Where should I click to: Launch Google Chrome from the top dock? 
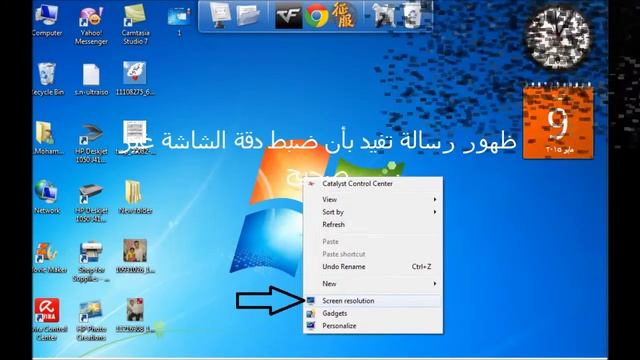click(316, 16)
